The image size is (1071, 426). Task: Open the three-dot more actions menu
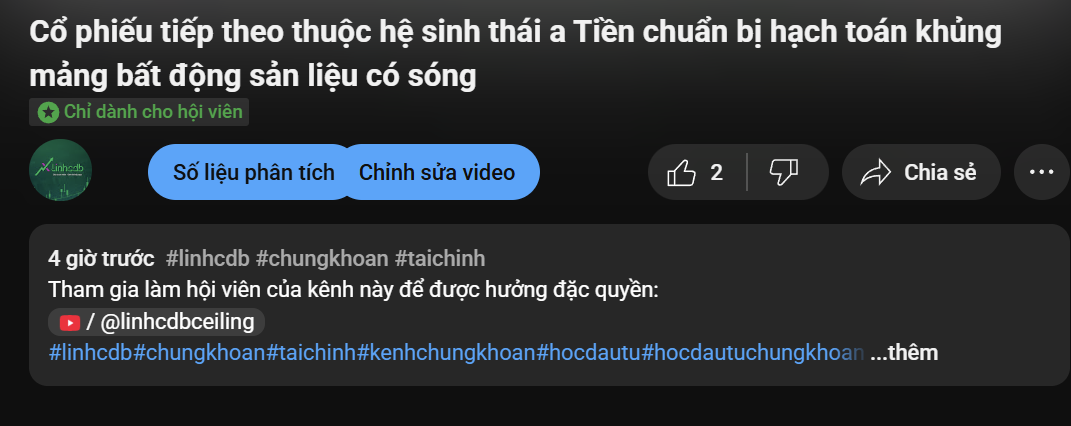click(x=1041, y=172)
